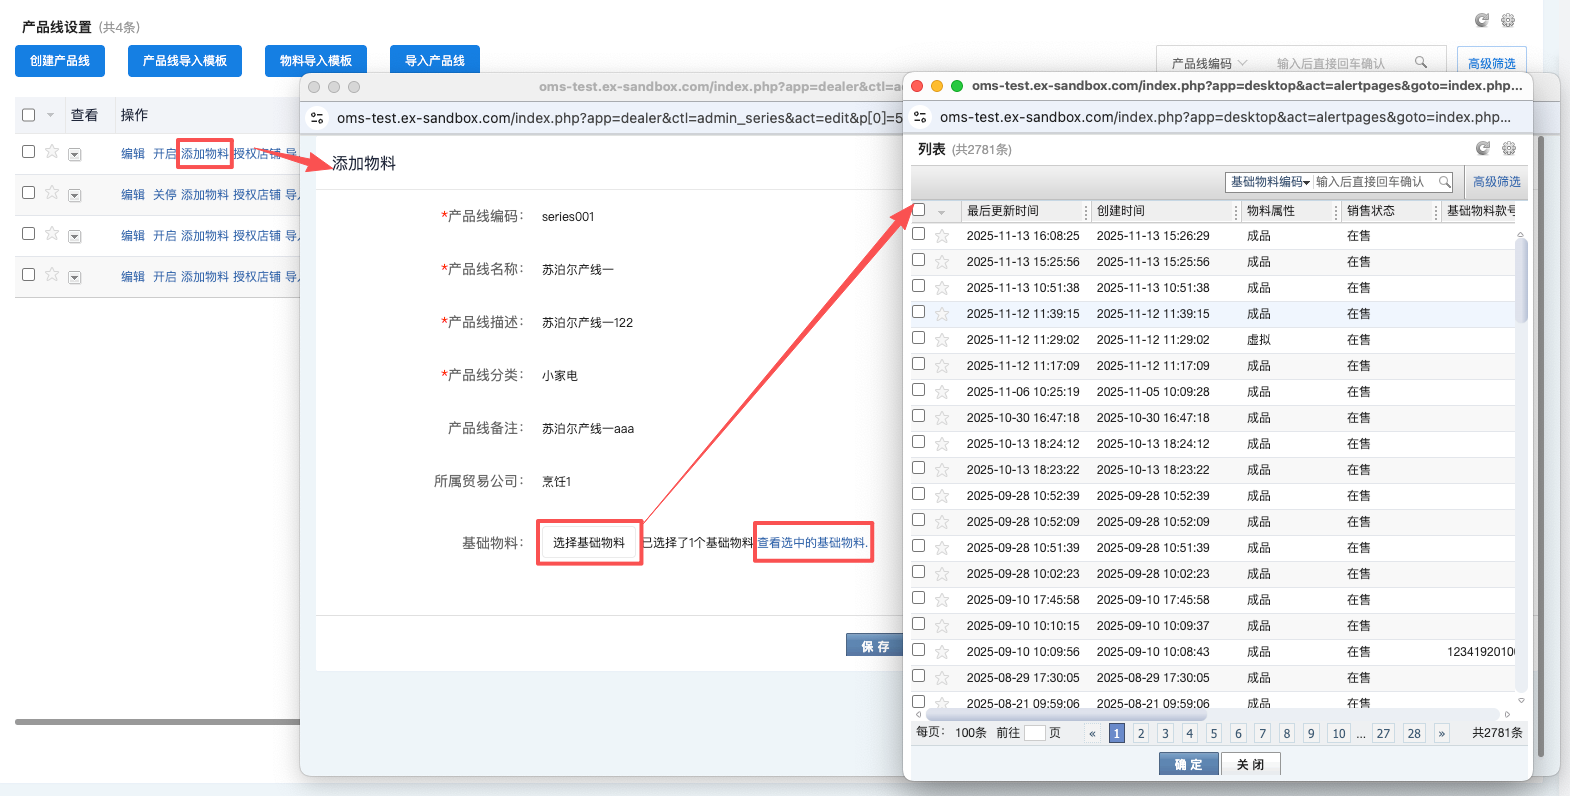Focus the 前往 page number input
The image size is (1570, 796).
tap(1035, 733)
